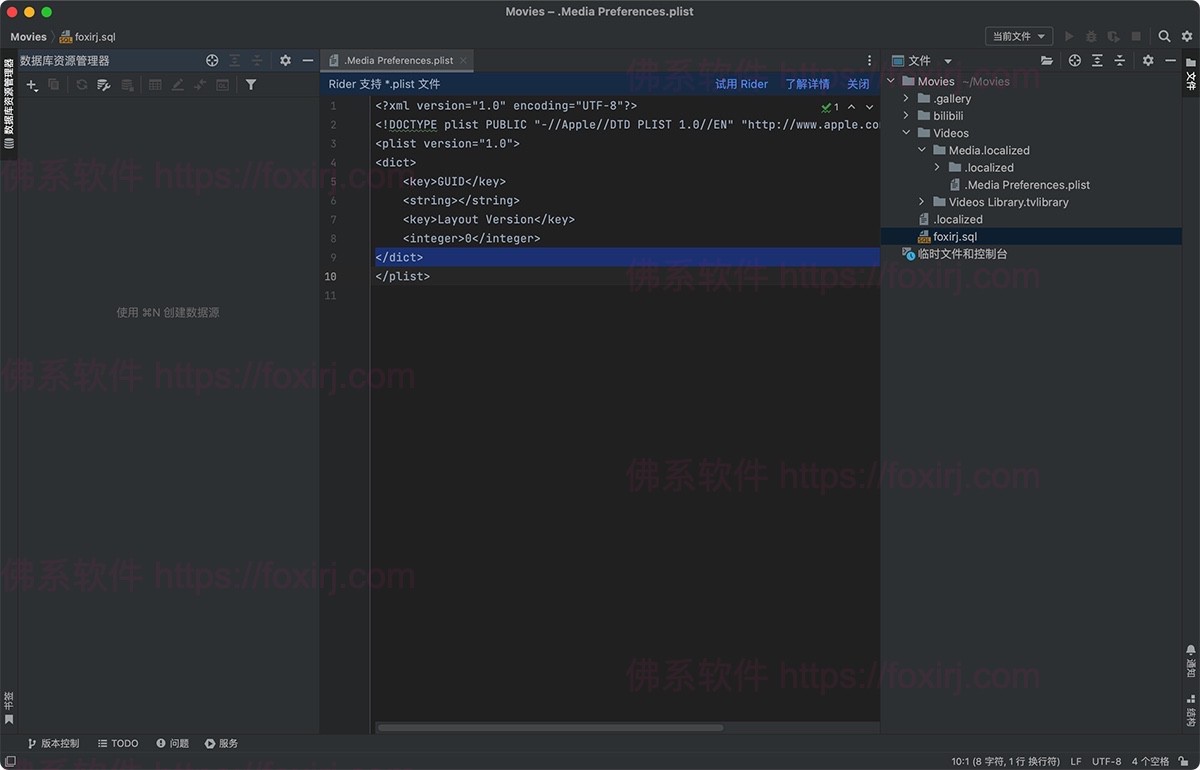Select the data editor table icon

(x=155, y=85)
